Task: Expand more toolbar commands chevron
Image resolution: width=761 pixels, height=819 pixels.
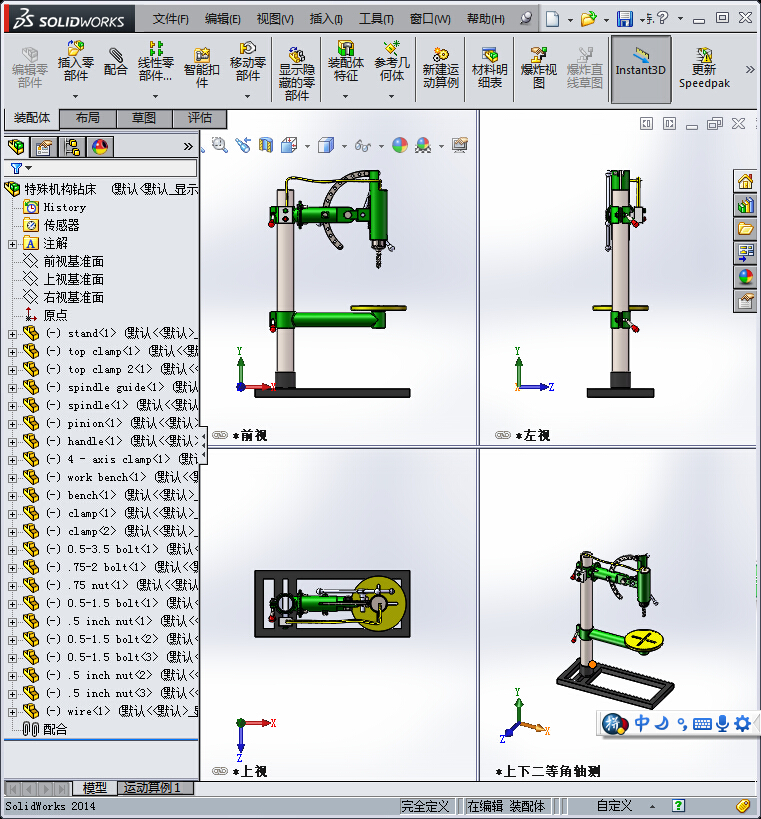Action: click(750, 69)
